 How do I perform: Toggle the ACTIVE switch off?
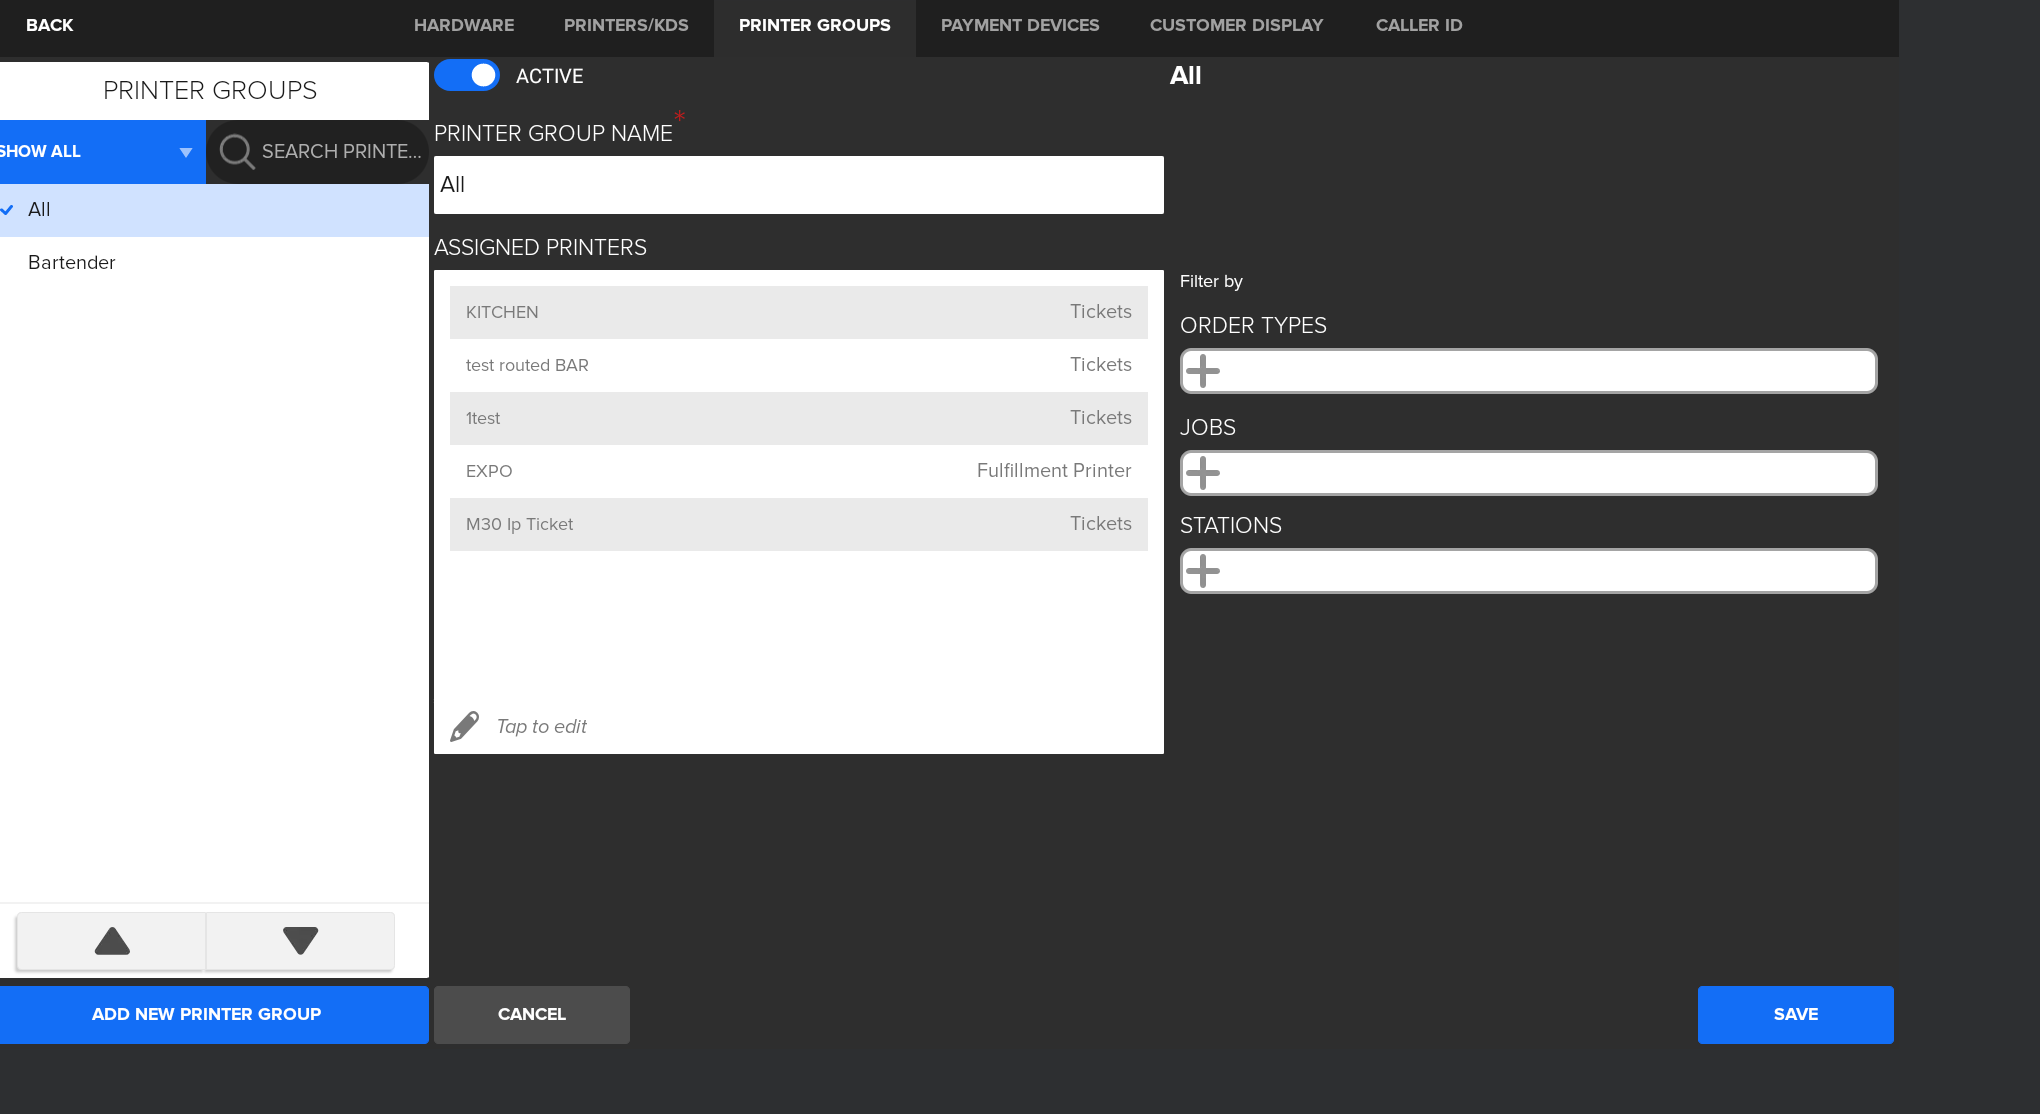pyautogui.click(x=467, y=76)
